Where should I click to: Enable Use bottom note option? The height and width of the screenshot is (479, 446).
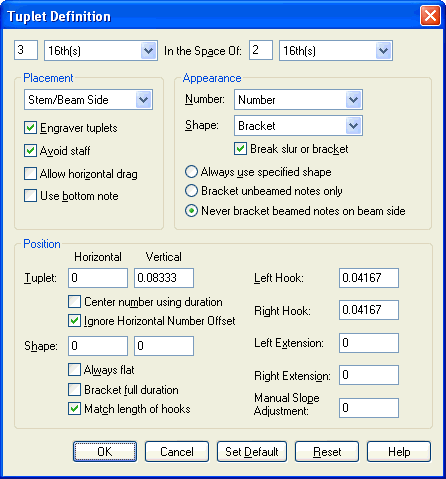pyautogui.click(x=30, y=196)
